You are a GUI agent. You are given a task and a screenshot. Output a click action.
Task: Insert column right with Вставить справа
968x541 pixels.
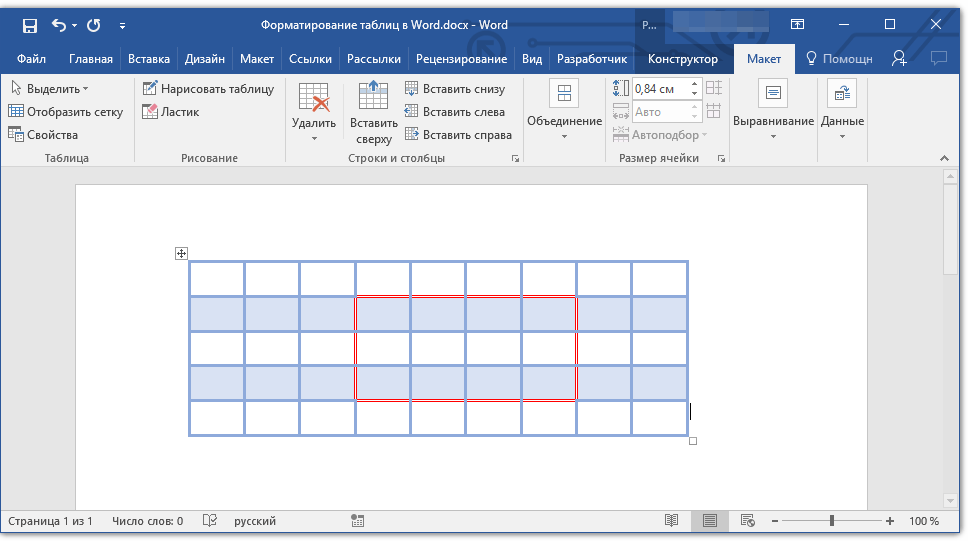click(x=459, y=135)
